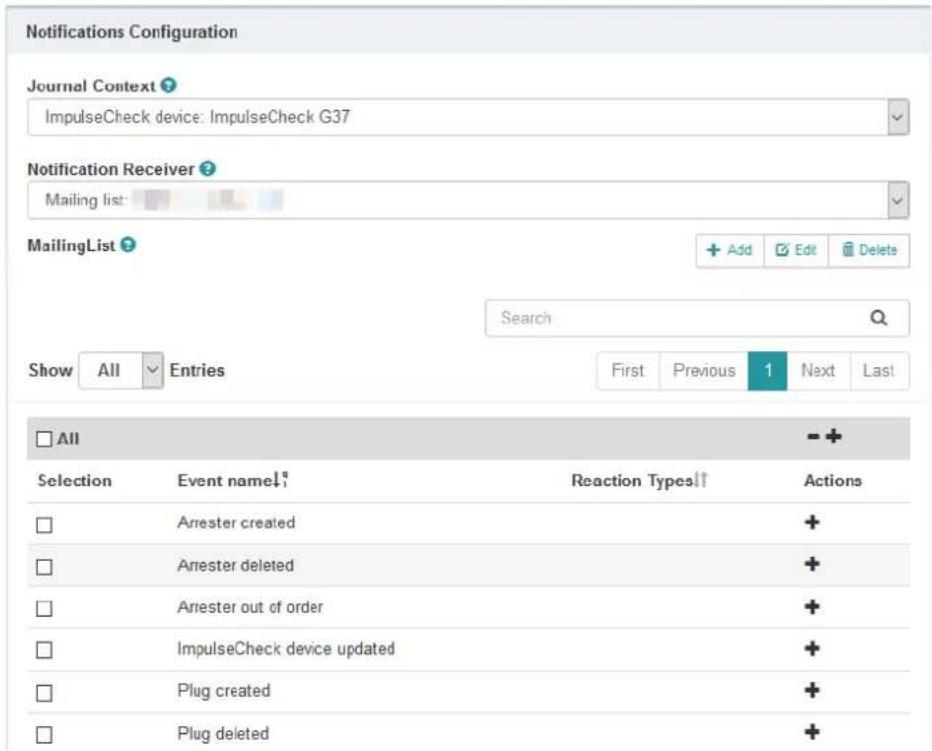
Task: Click the 'Plug created' event name
Action: click(223, 691)
